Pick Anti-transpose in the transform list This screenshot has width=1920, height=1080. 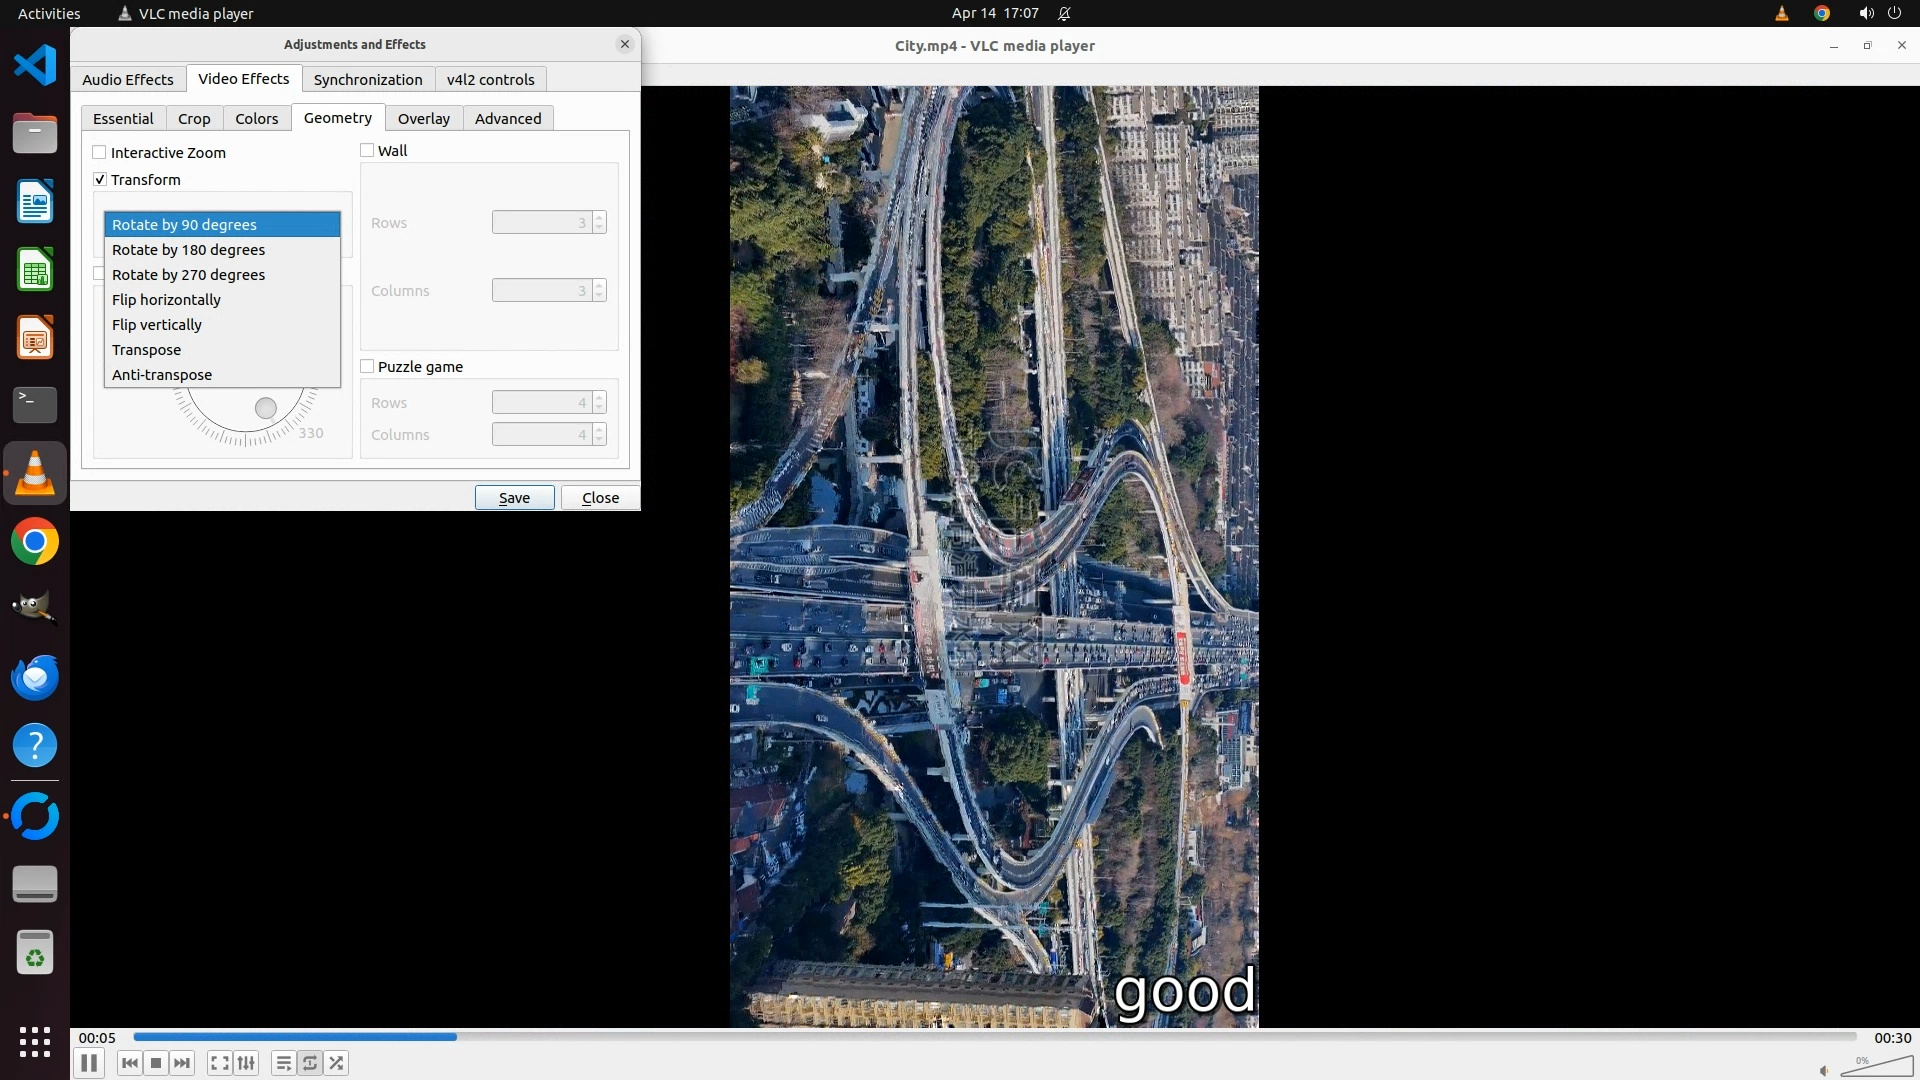(162, 375)
